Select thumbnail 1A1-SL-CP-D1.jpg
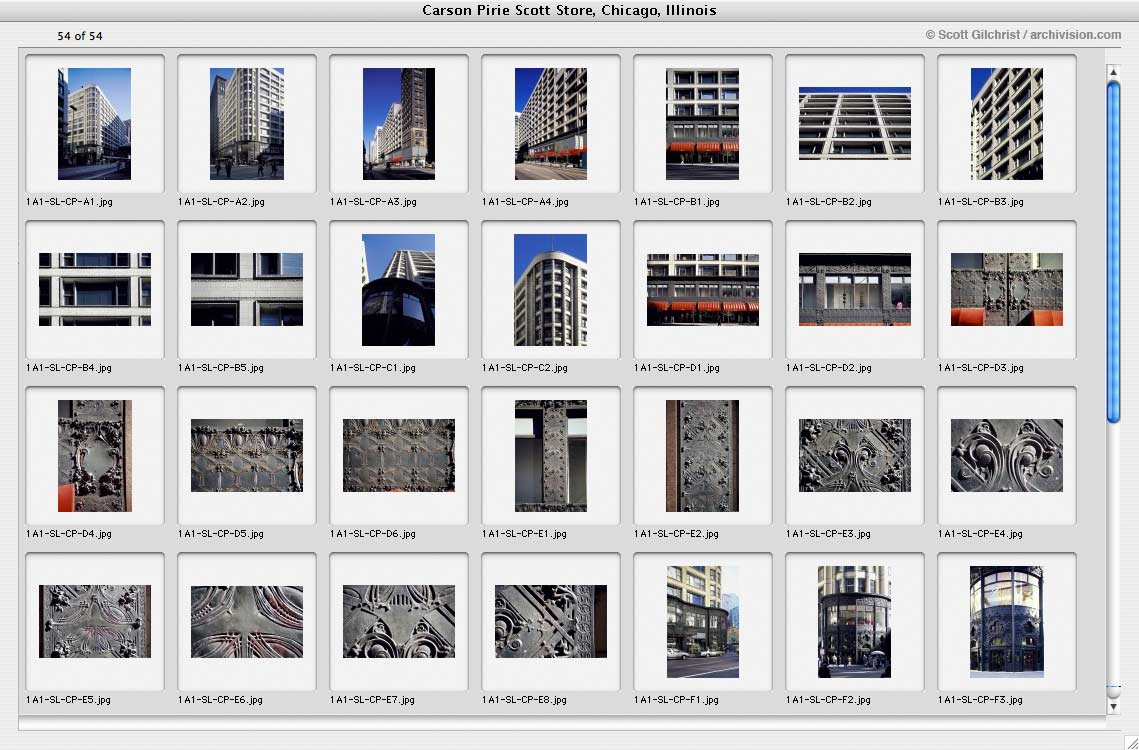 [x=702, y=289]
